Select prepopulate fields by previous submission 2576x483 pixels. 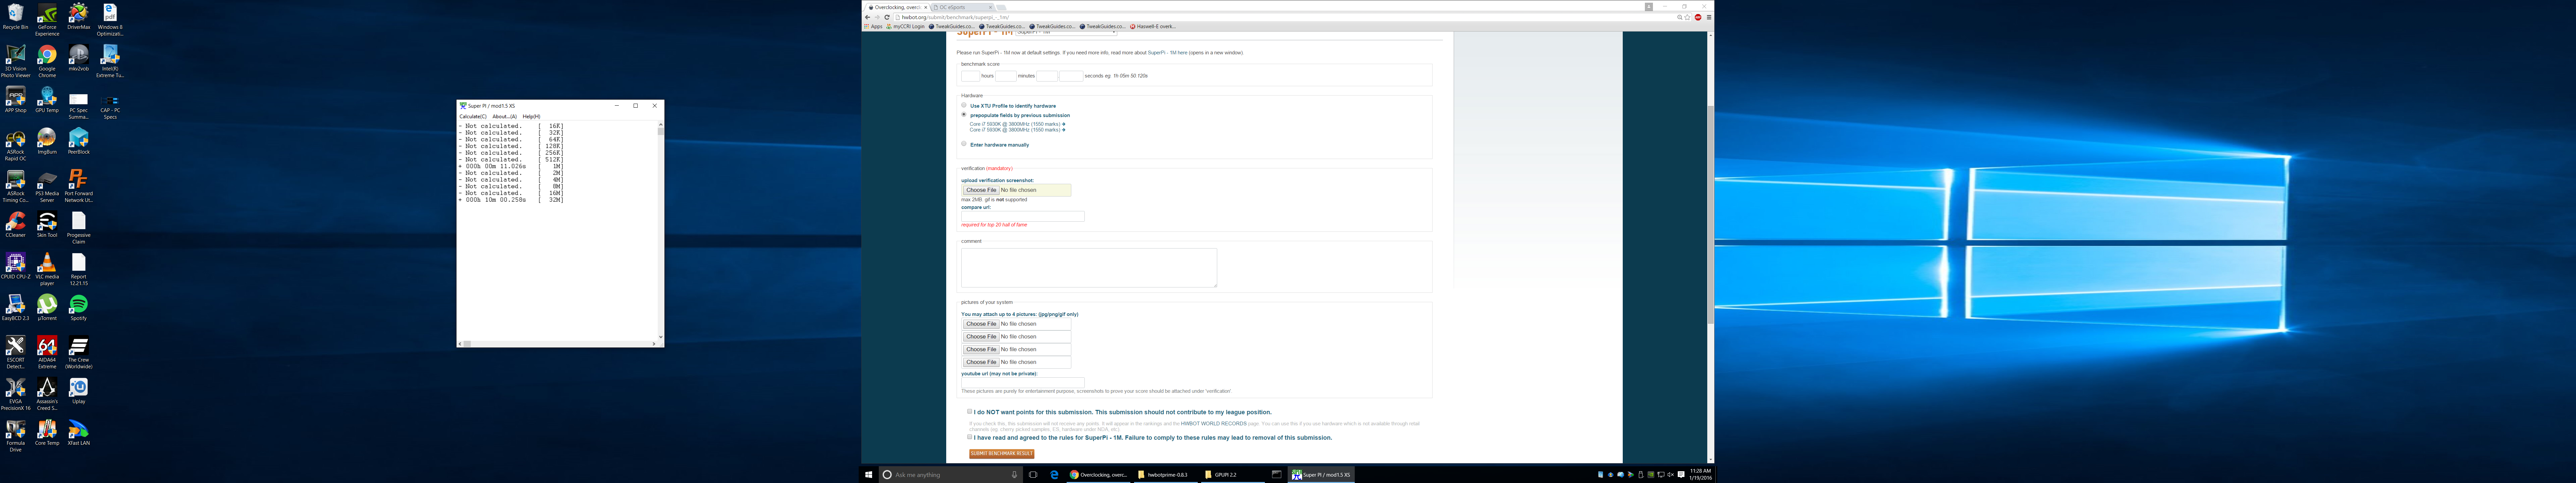pyautogui.click(x=964, y=114)
